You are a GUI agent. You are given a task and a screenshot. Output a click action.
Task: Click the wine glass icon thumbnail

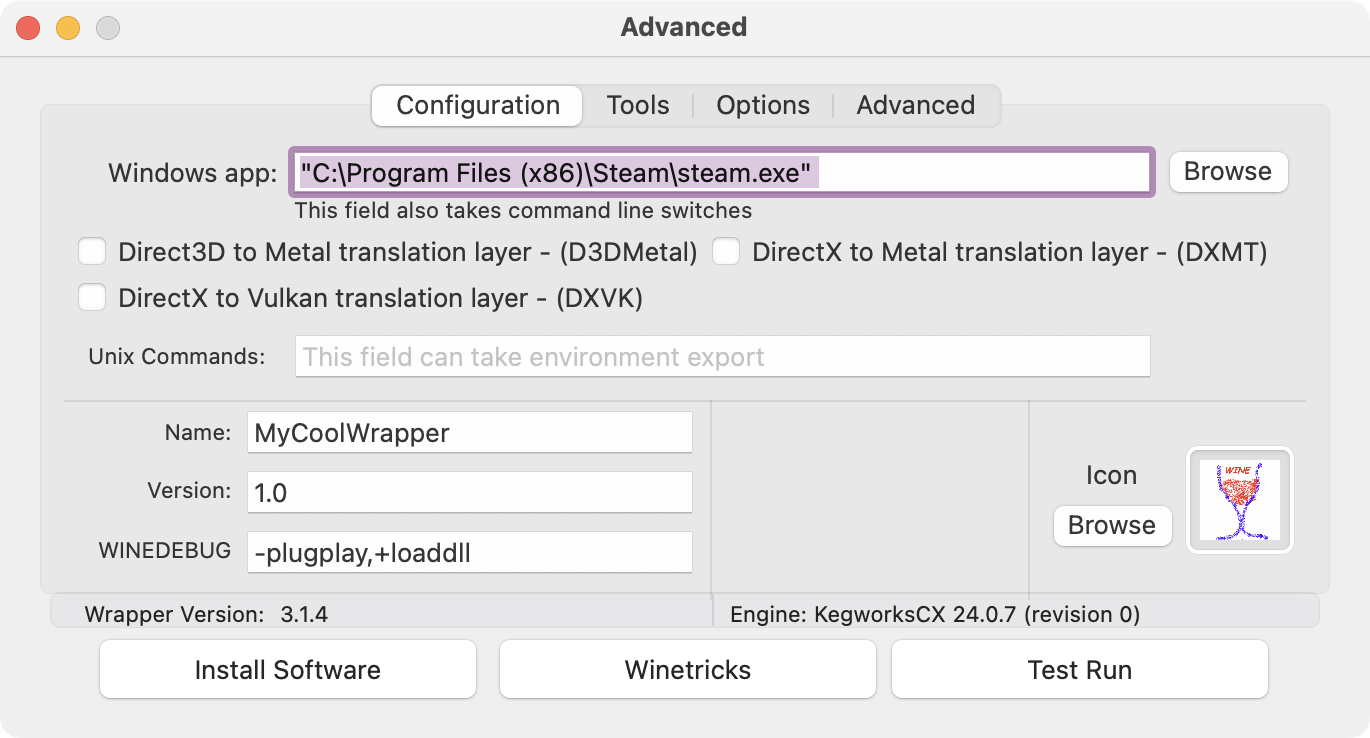(1239, 499)
